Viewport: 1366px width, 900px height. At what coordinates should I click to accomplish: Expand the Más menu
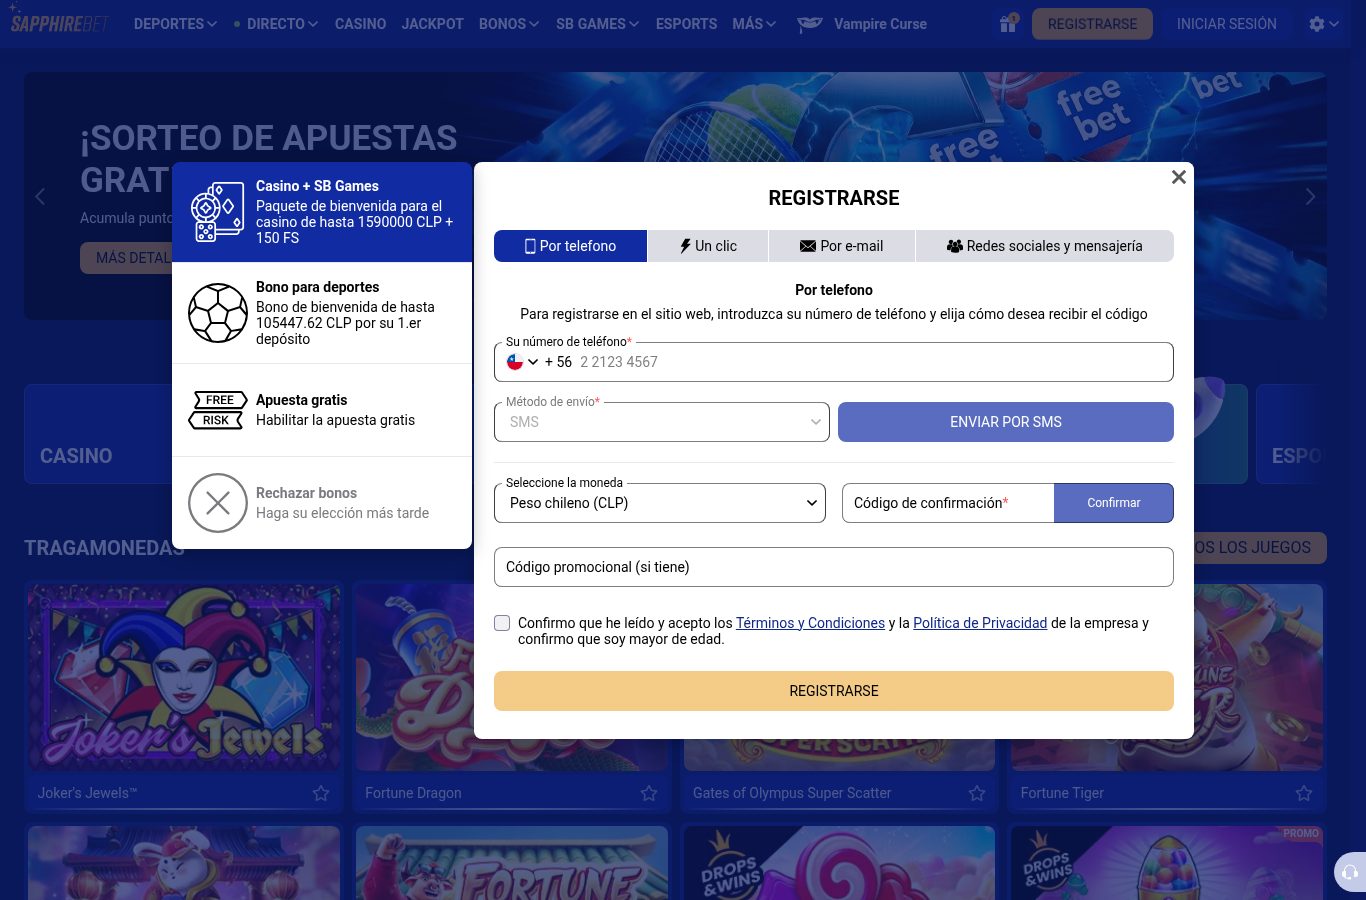click(x=754, y=24)
